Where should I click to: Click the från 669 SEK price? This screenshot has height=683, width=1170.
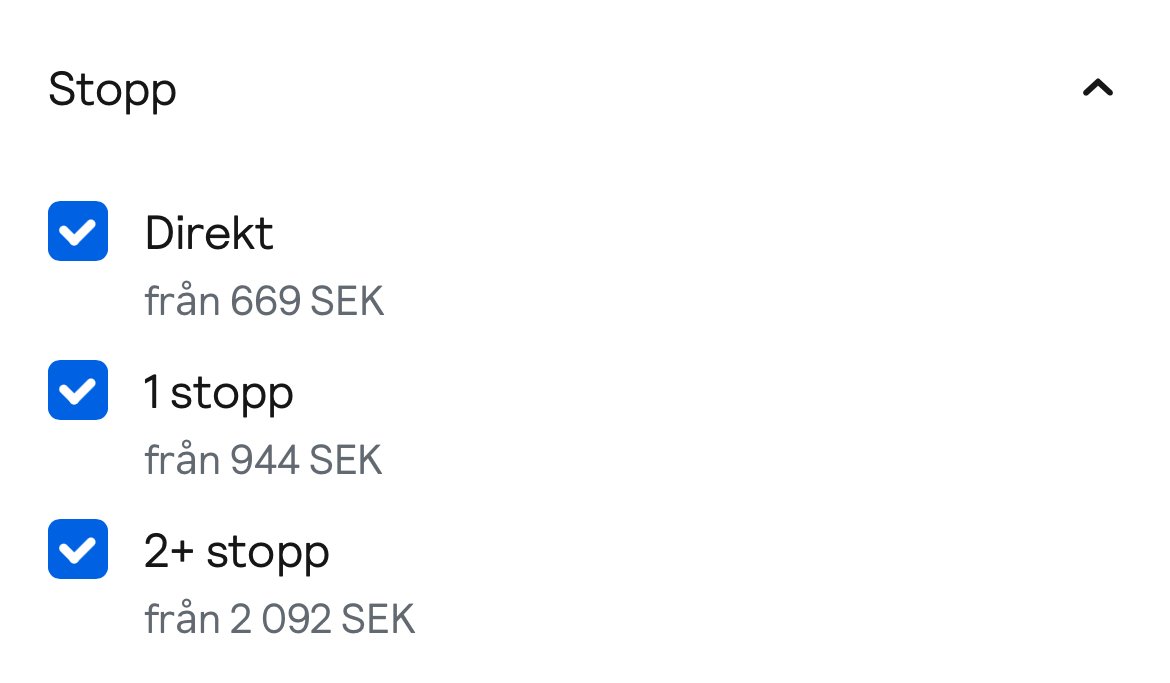(x=264, y=301)
